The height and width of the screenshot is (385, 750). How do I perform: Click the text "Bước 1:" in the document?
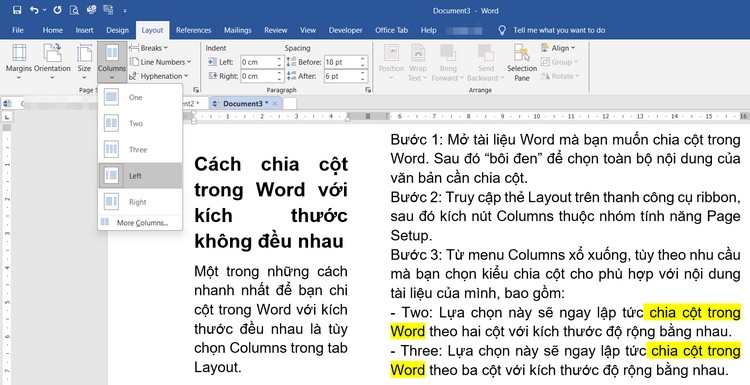point(416,140)
